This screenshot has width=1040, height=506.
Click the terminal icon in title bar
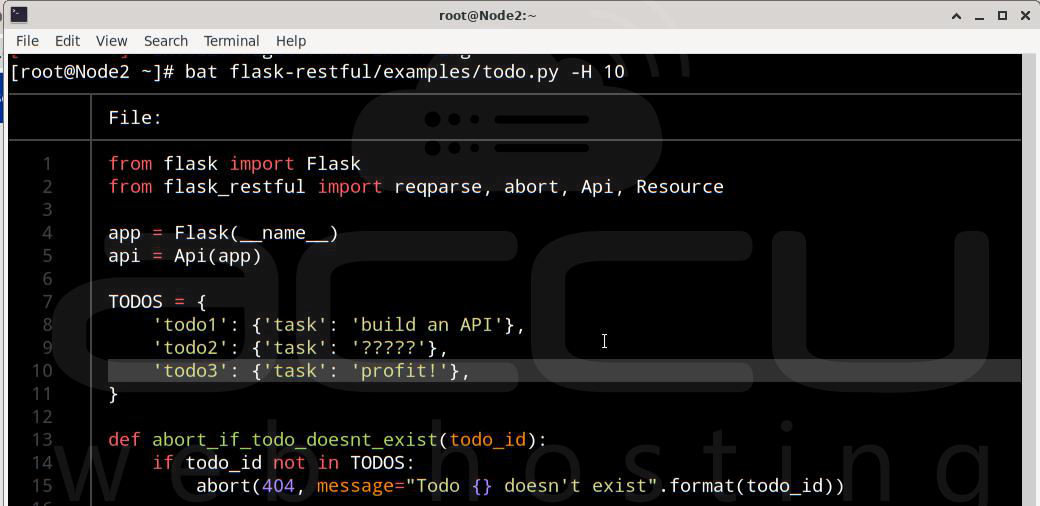(x=19, y=15)
